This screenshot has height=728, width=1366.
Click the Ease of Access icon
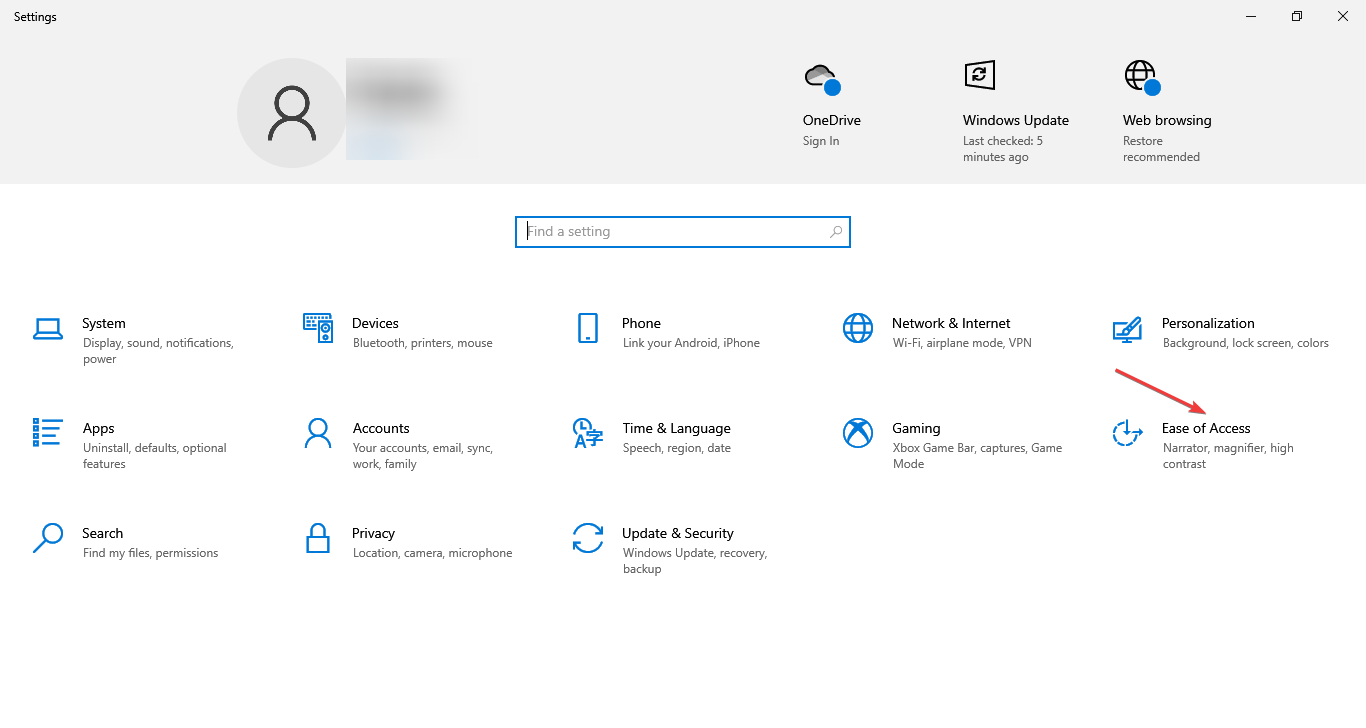coord(1127,433)
